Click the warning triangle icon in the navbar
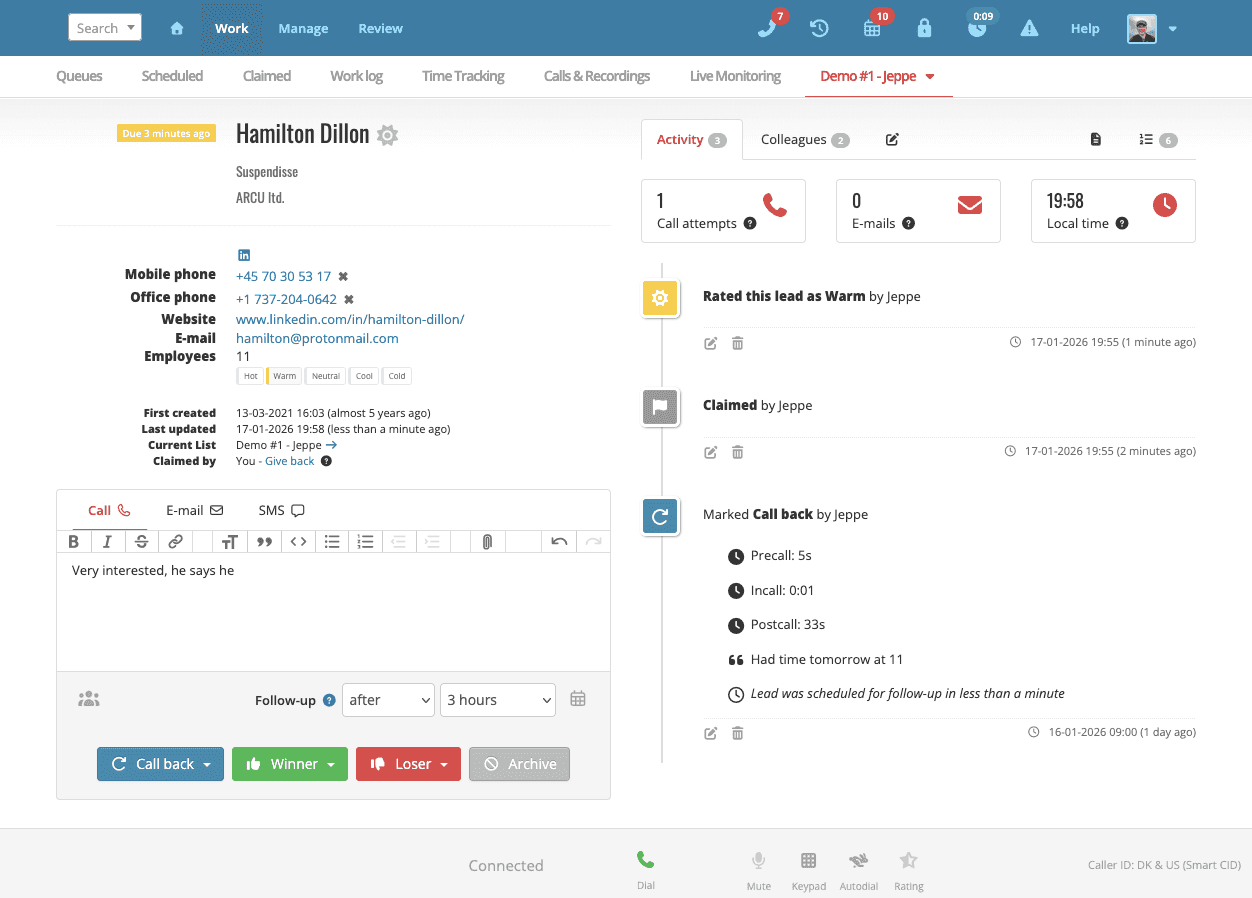This screenshot has width=1252, height=898. tap(1029, 29)
